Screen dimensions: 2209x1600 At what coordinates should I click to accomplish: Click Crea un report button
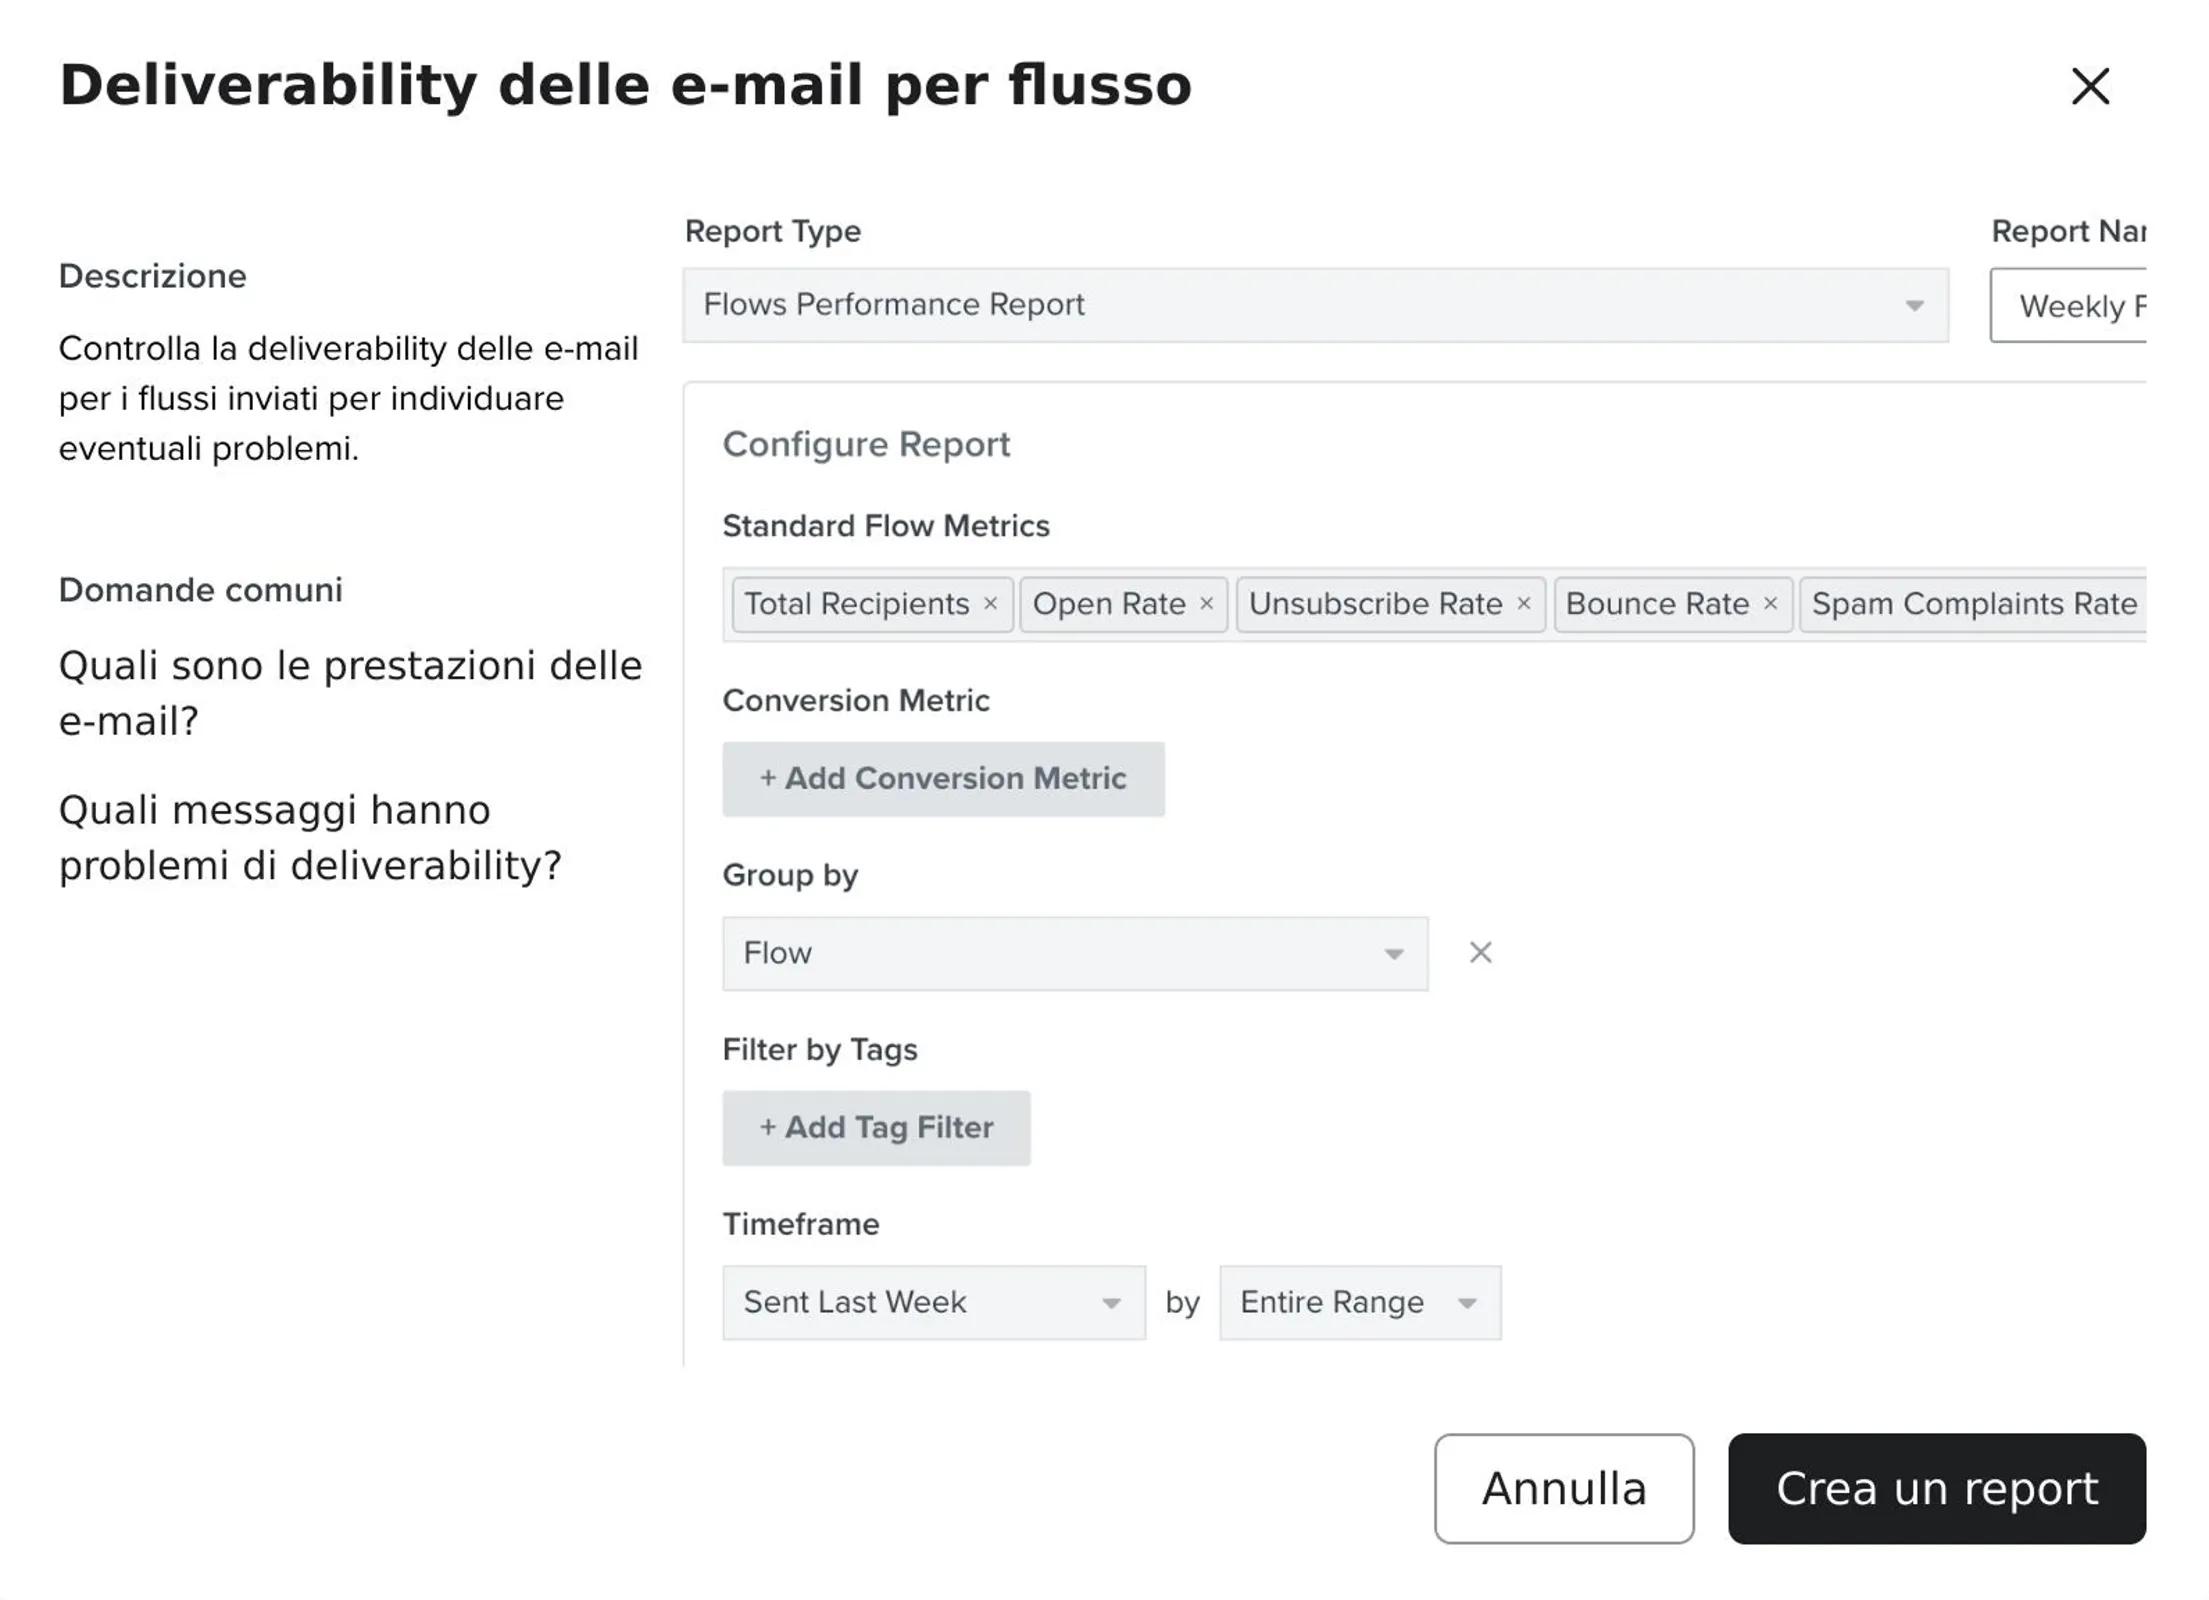1936,1489
